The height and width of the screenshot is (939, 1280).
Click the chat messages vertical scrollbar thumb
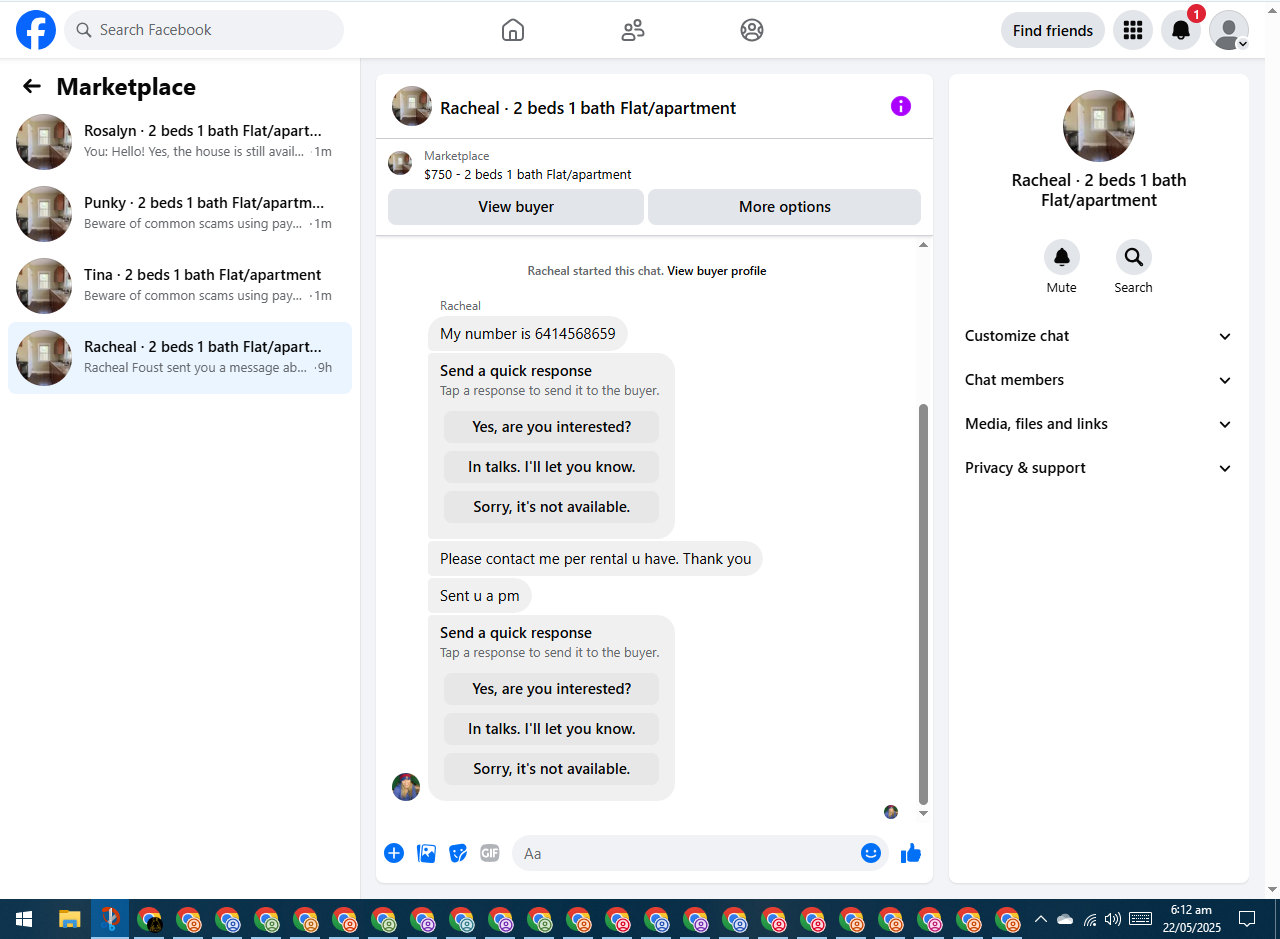(923, 604)
